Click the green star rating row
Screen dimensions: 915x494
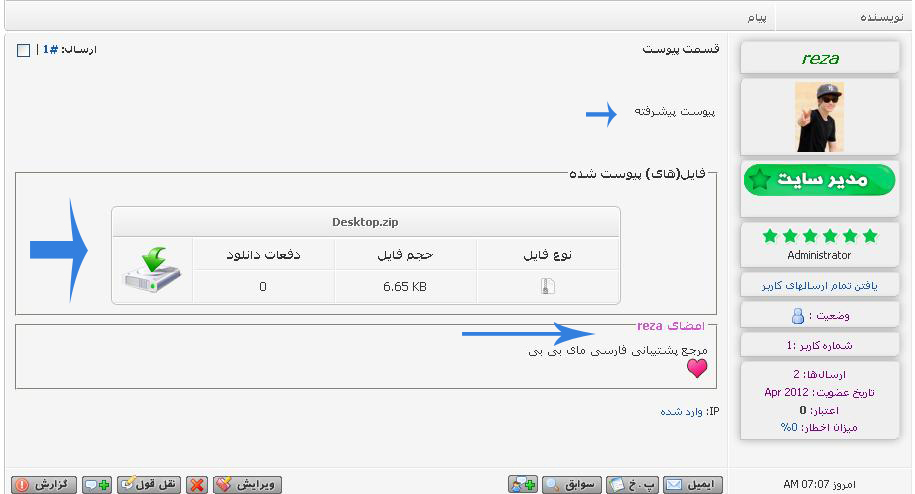point(820,236)
